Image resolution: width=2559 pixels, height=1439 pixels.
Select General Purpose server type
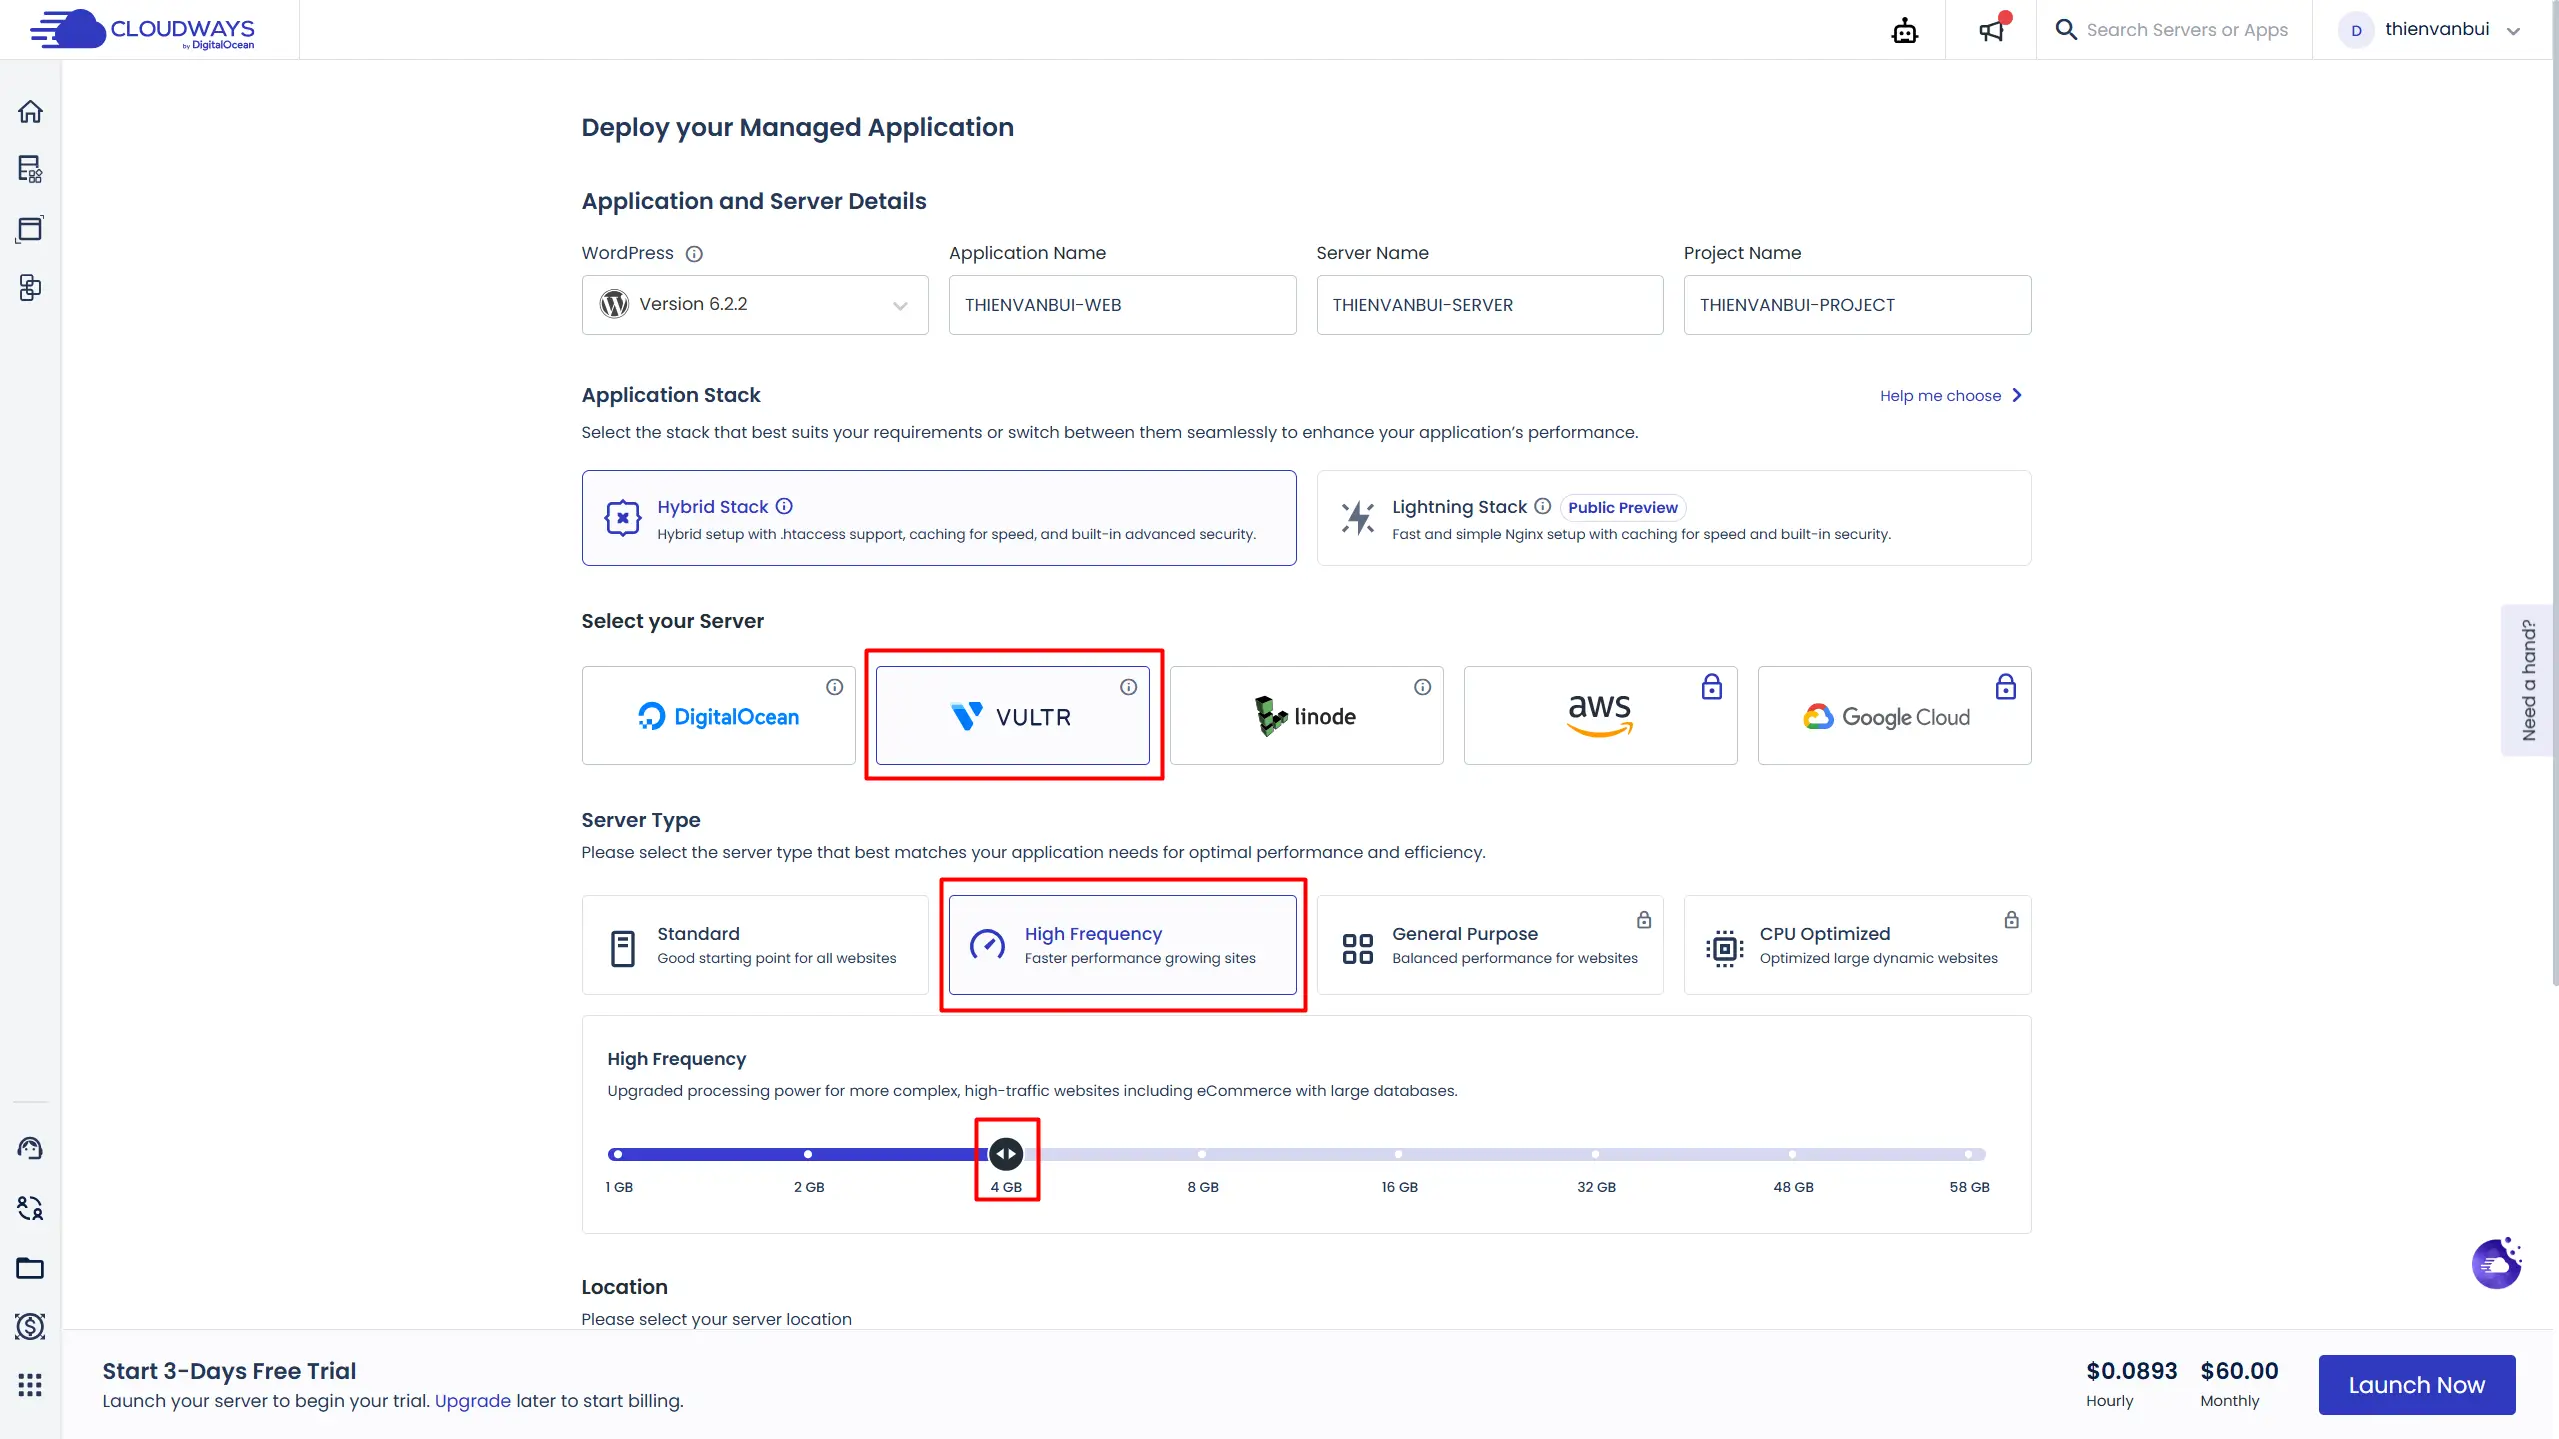click(x=1490, y=945)
